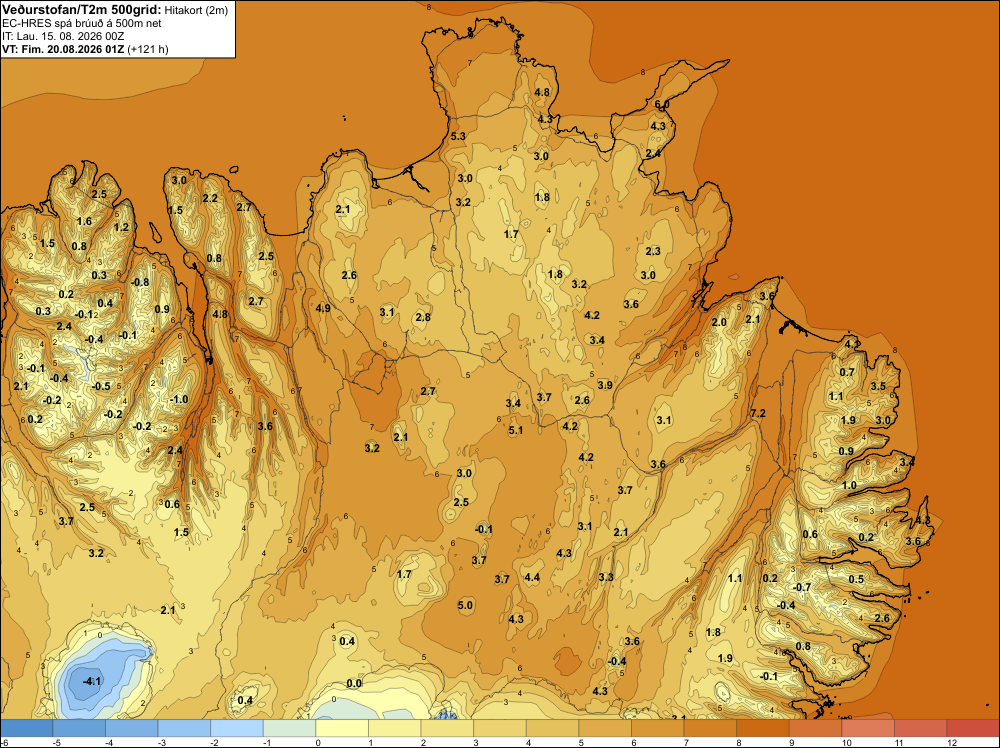Screen dimensions: 1000x748
Task: Click the 1.6 temperature value
Action: (x=84, y=221)
